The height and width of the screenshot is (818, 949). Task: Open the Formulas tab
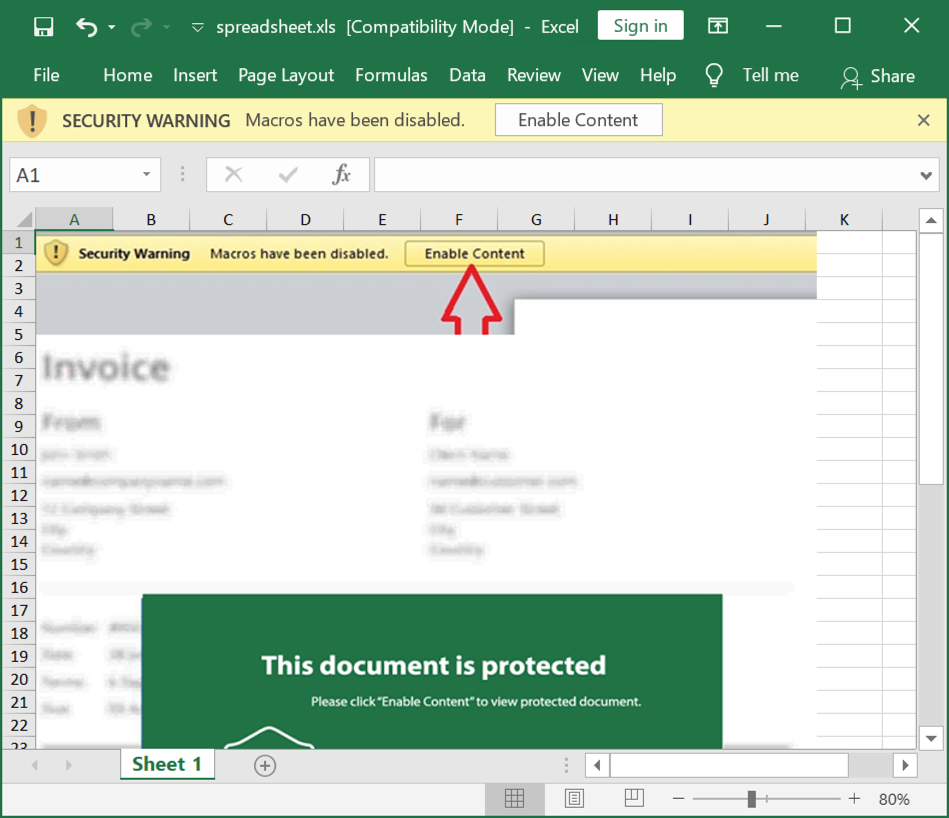click(x=391, y=75)
